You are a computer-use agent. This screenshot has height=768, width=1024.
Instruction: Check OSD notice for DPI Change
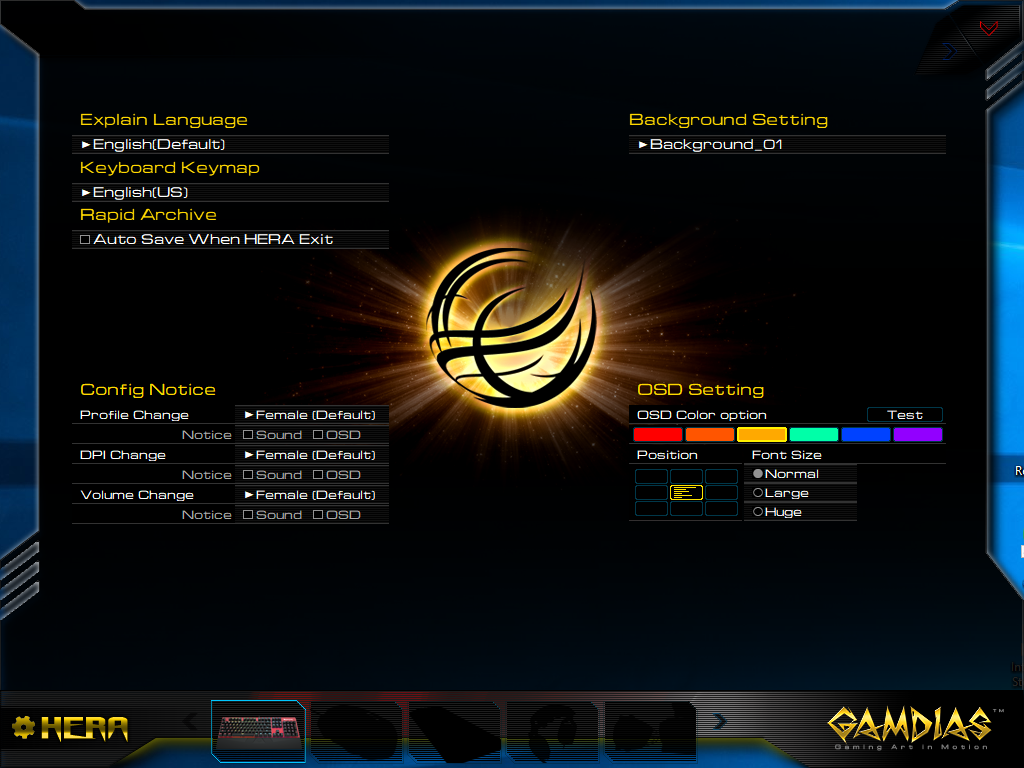click(x=318, y=475)
